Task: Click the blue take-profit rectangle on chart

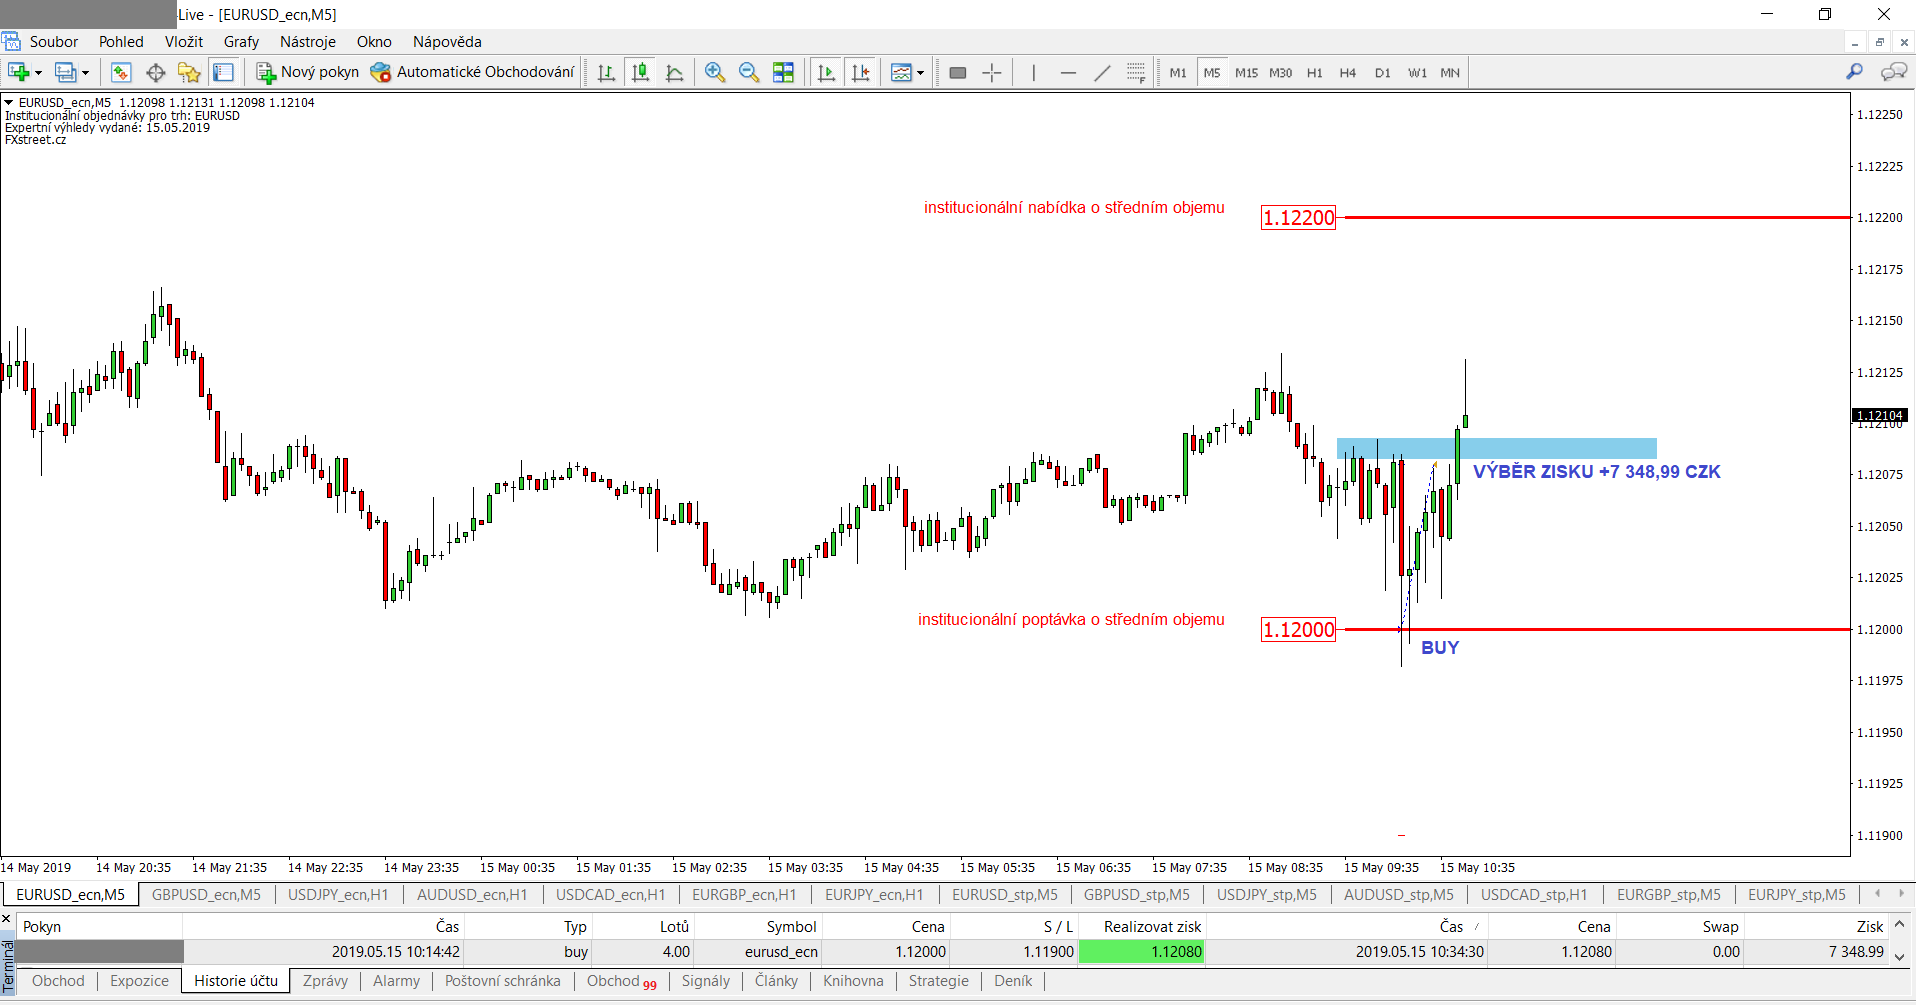Action: tap(1496, 448)
